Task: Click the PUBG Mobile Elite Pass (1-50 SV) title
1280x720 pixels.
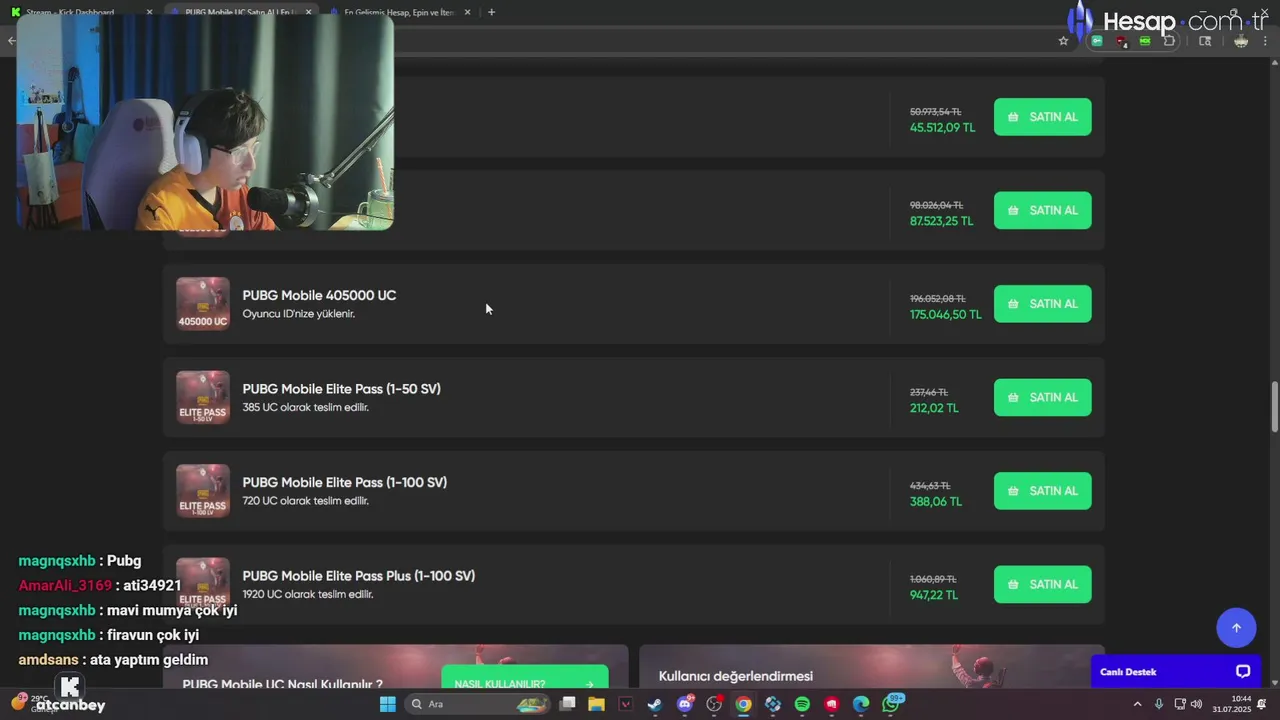Action: pos(341,389)
